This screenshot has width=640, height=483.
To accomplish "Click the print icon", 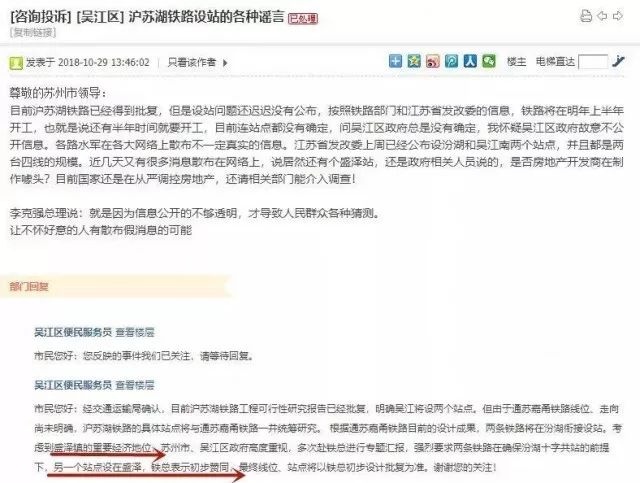I will [x=586, y=16].
